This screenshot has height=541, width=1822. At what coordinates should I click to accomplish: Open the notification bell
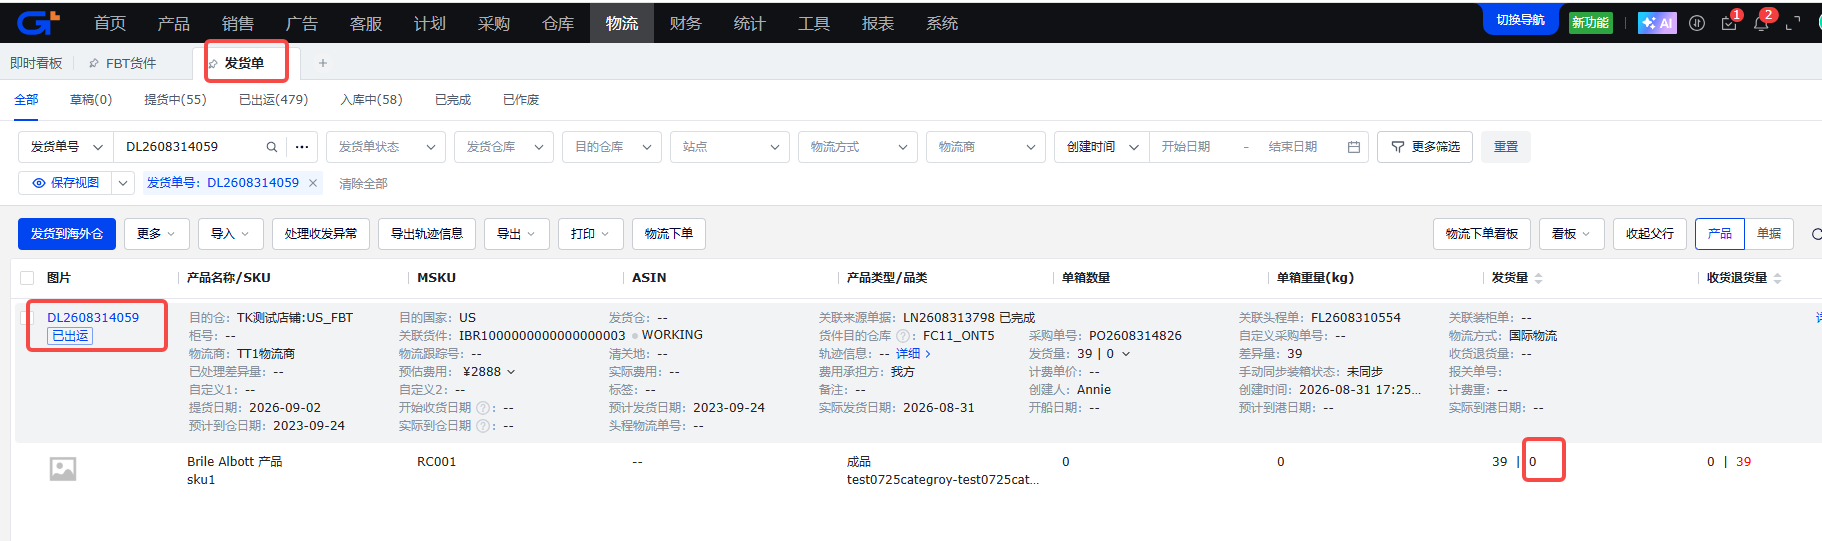click(1761, 23)
